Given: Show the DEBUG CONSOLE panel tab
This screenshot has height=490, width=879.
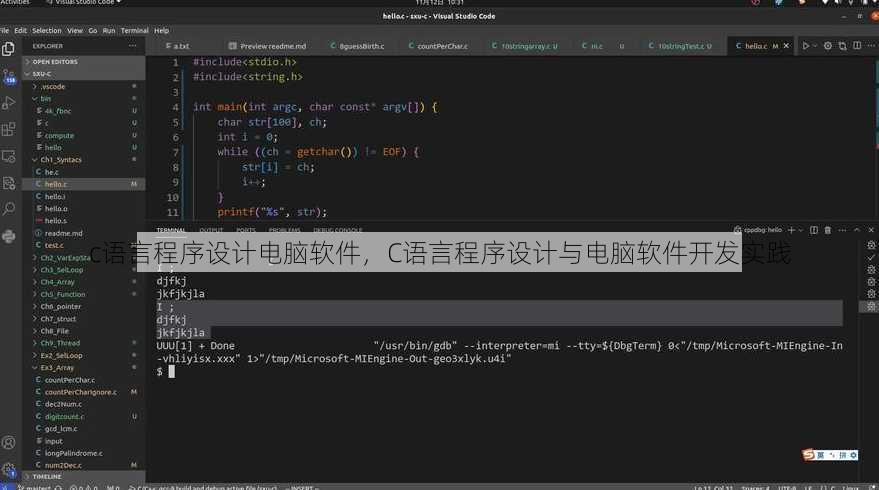Looking at the screenshot, I should tap(337, 230).
